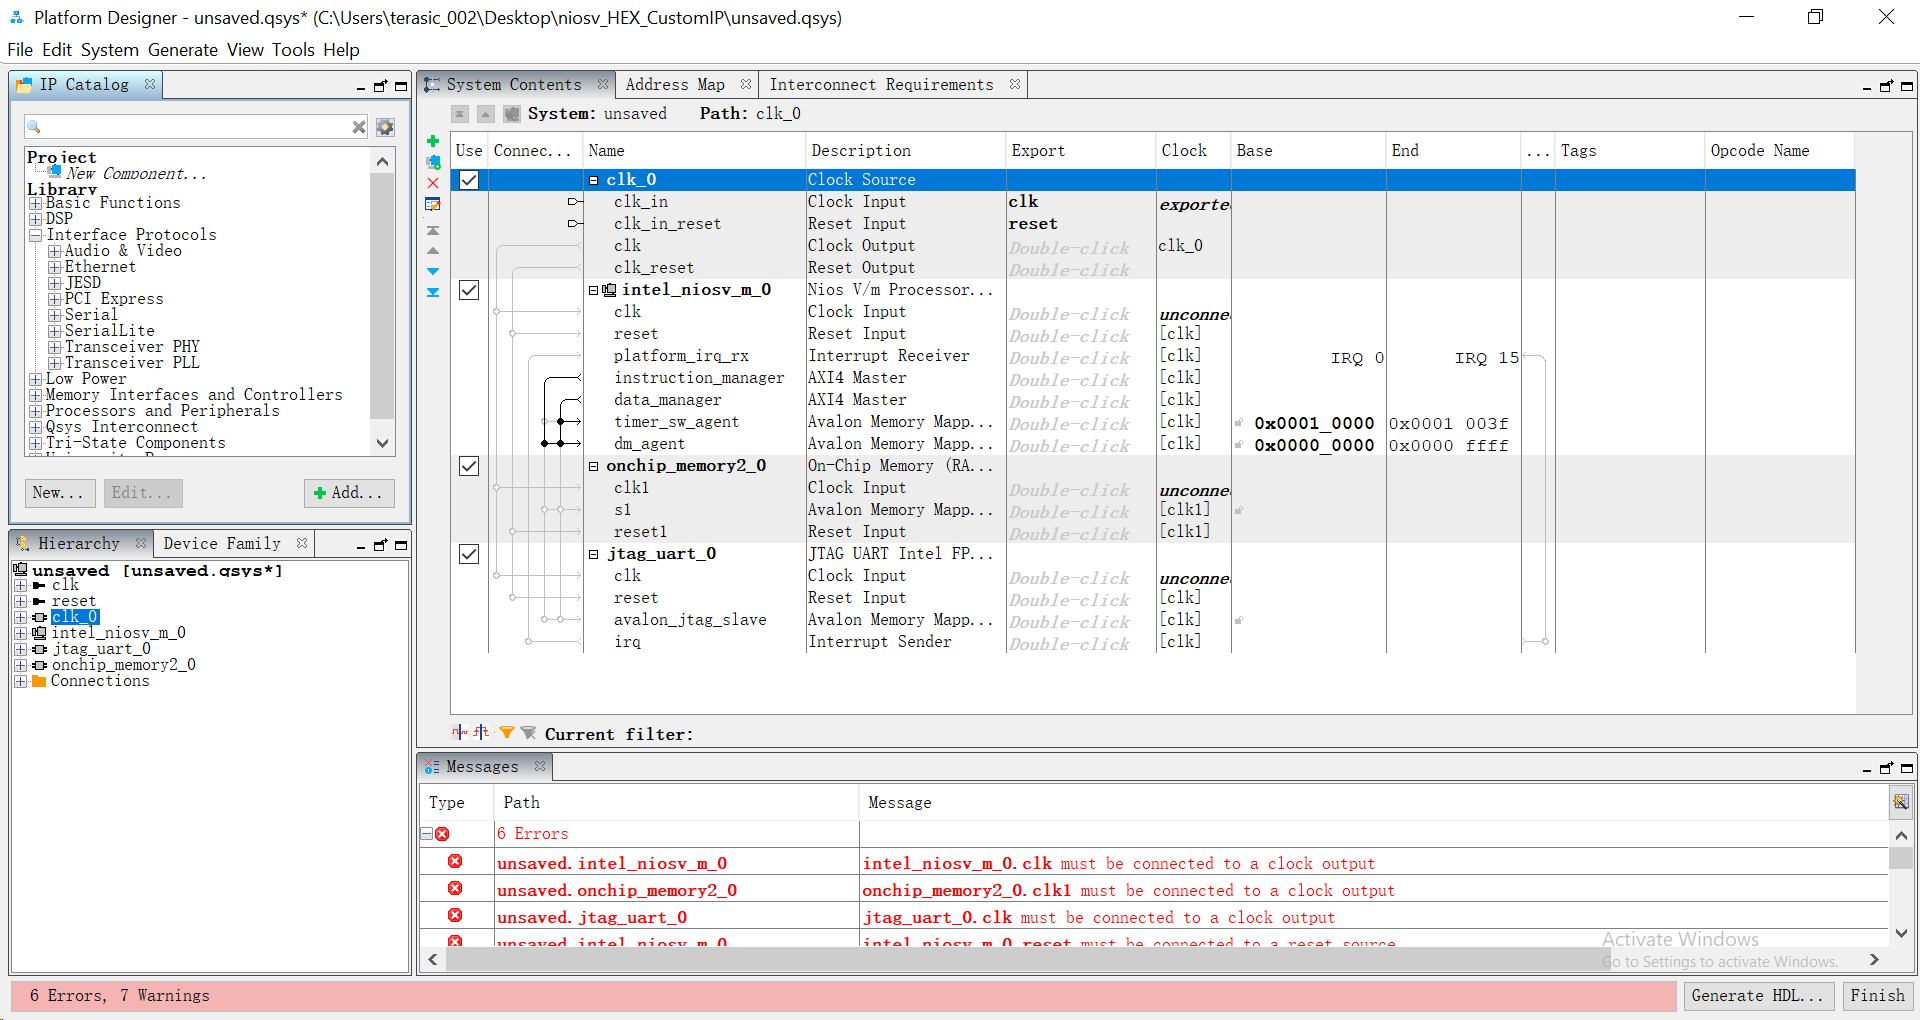Screen dimensions: 1920x1020
Task: Click the Generate HDL... button
Action: pos(1757,996)
